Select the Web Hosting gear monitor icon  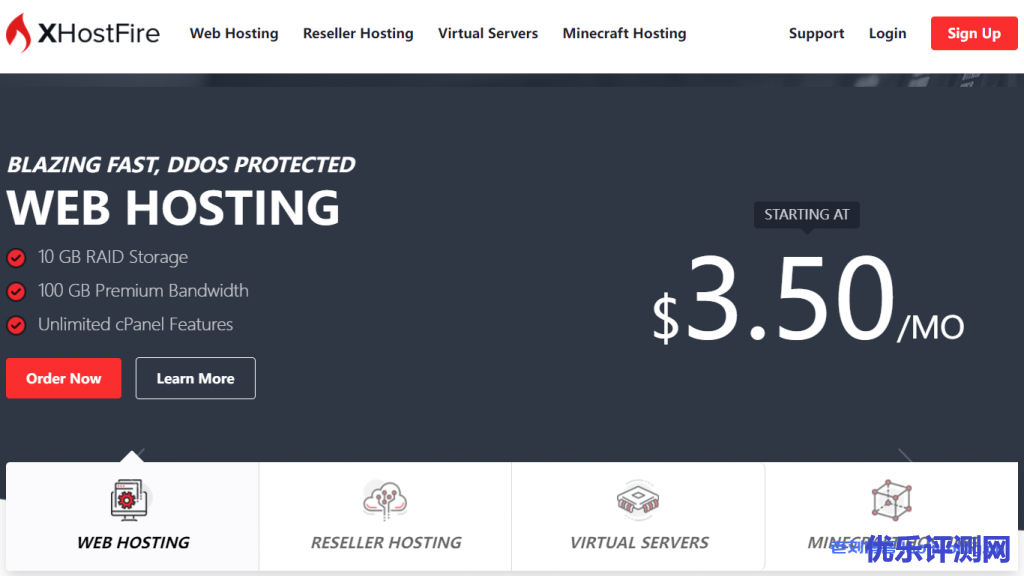pyautogui.click(x=129, y=500)
